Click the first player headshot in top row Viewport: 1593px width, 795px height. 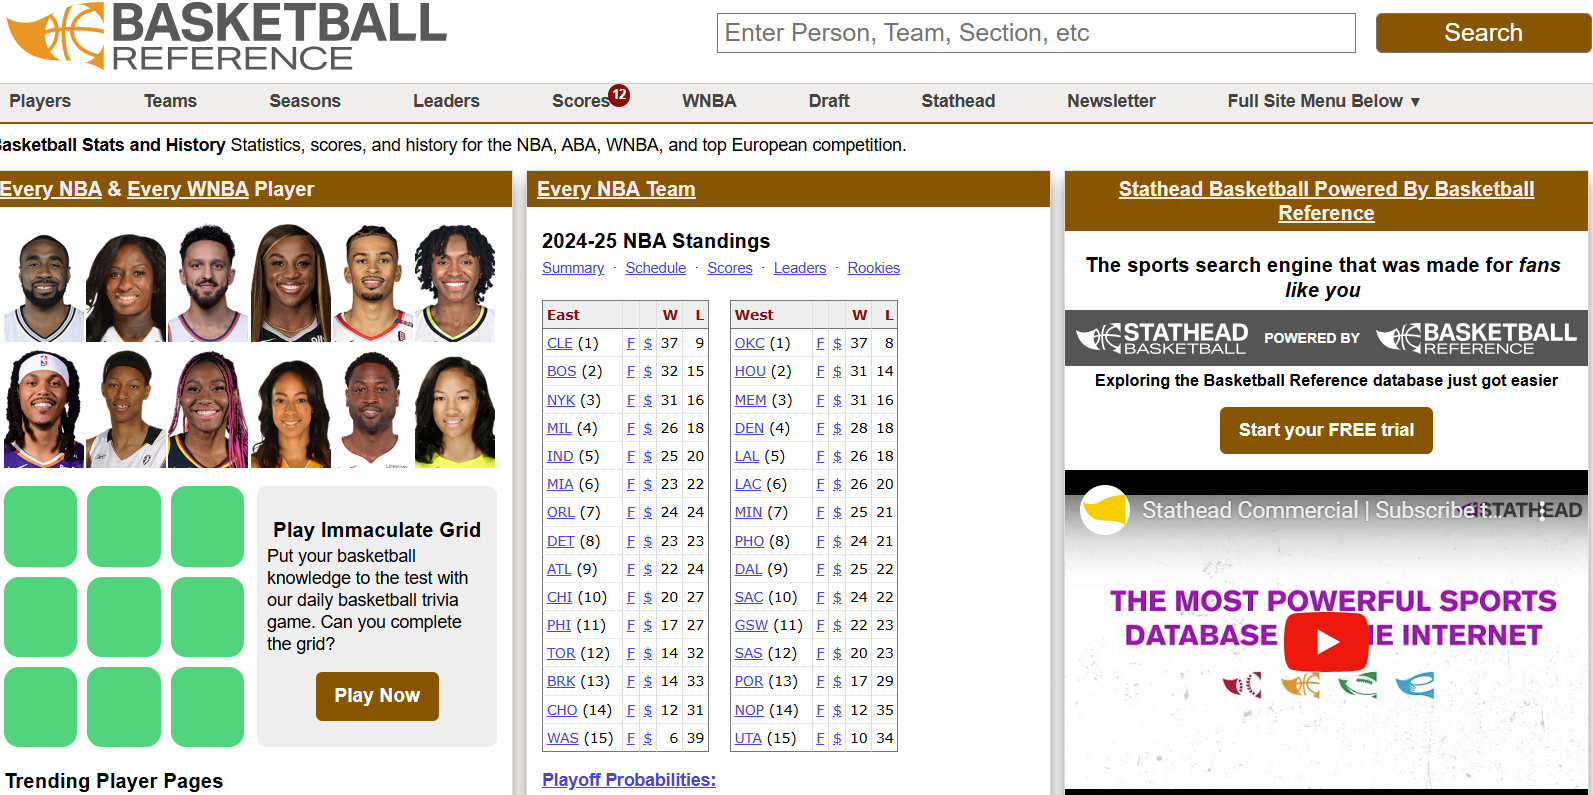coord(44,284)
